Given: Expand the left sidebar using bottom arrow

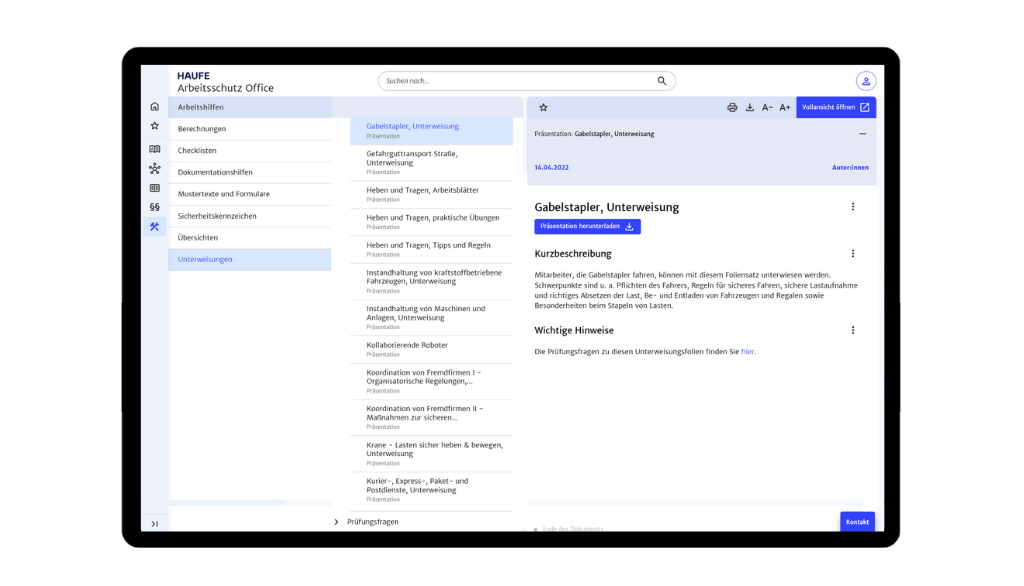Looking at the screenshot, I should pyautogui.click(x=154, y=523).
